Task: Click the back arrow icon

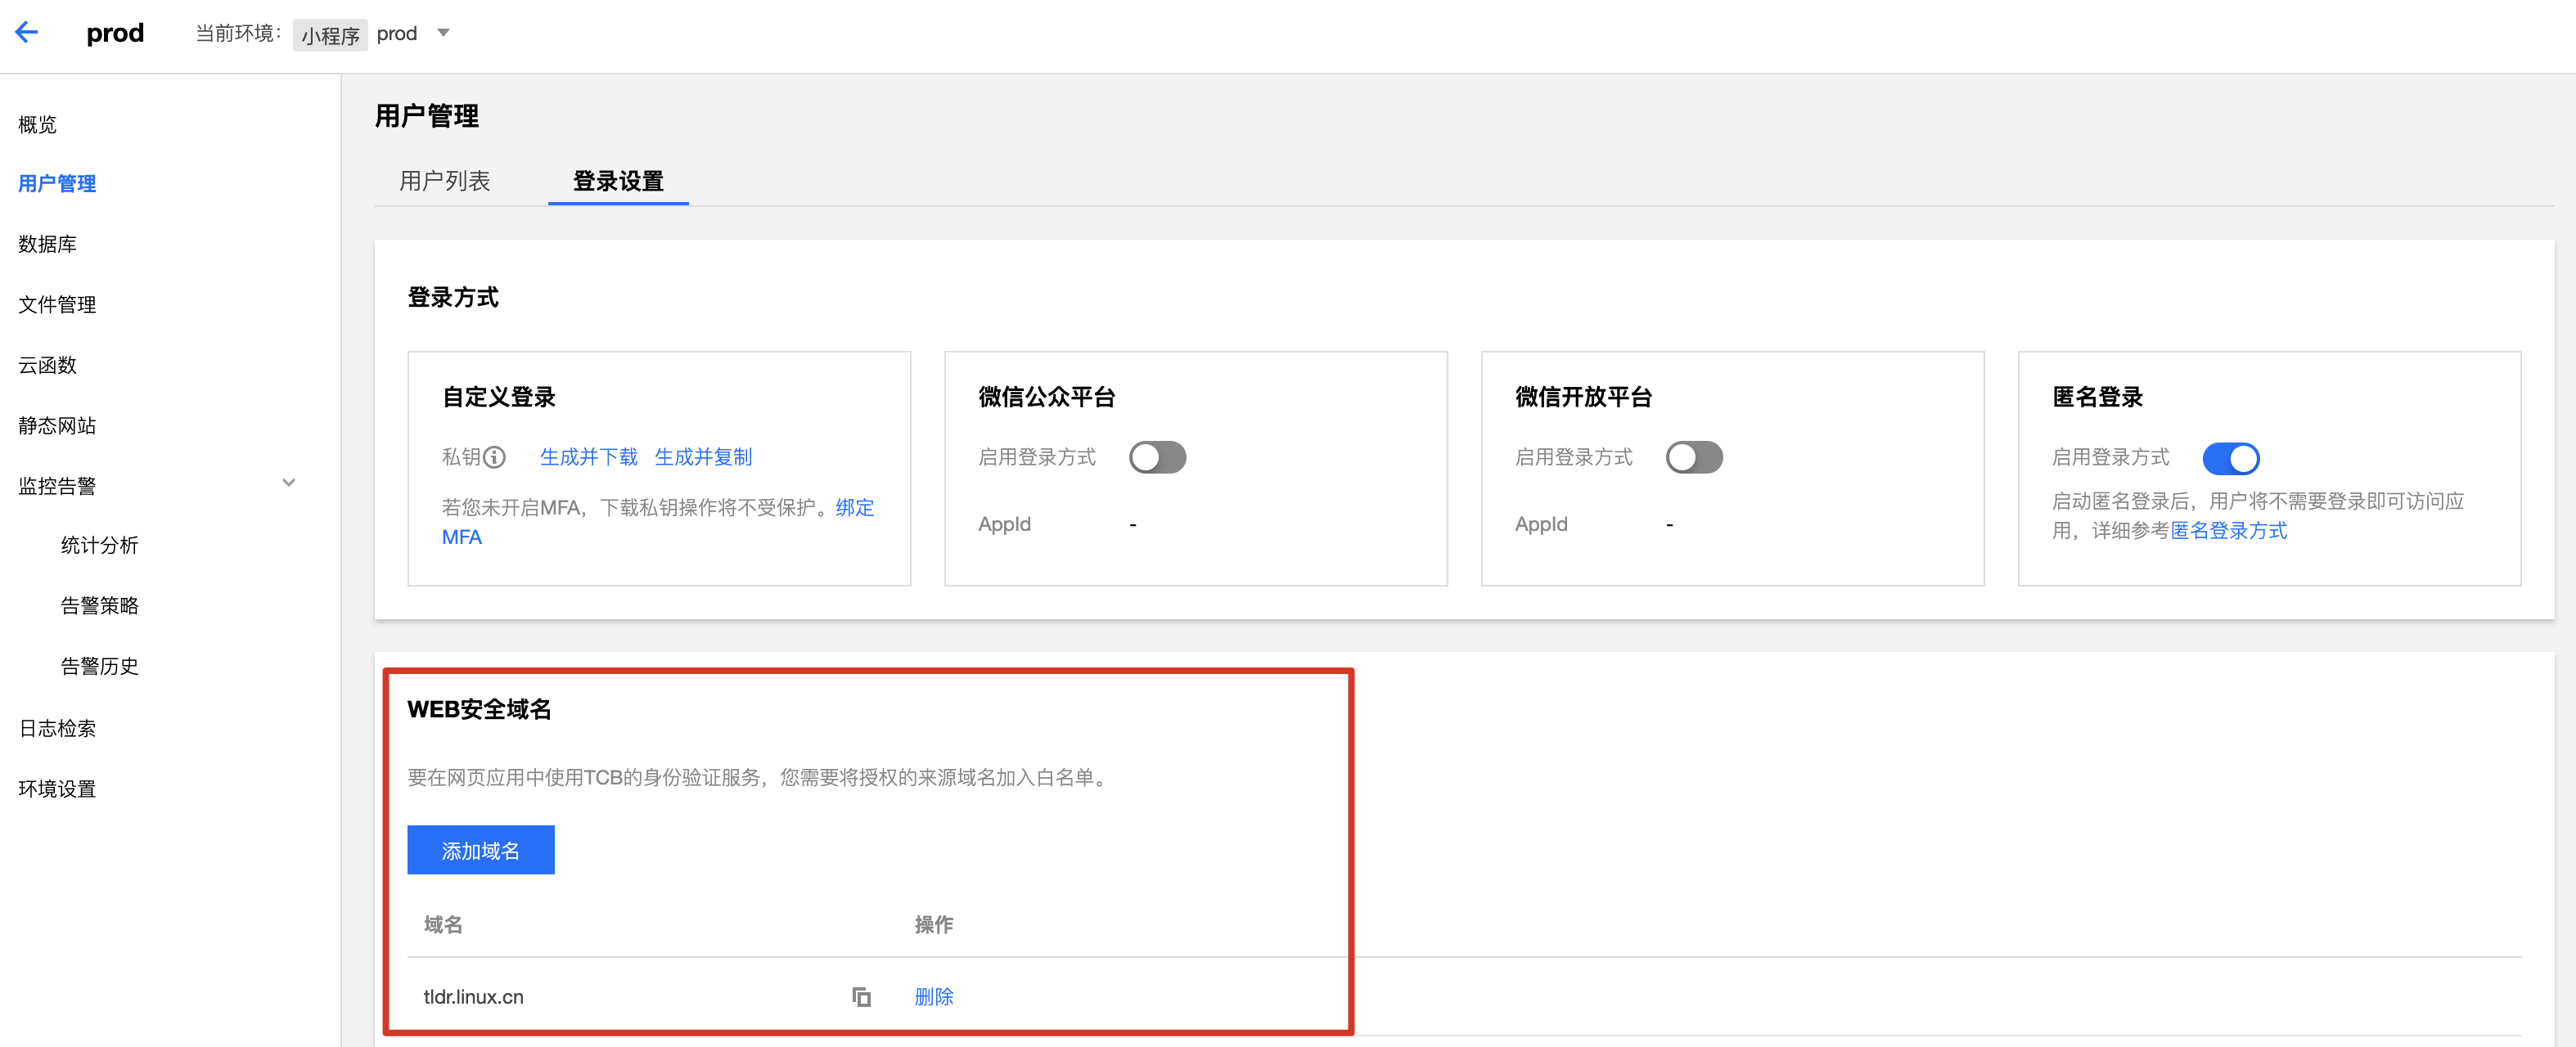Action: (27, 33)
